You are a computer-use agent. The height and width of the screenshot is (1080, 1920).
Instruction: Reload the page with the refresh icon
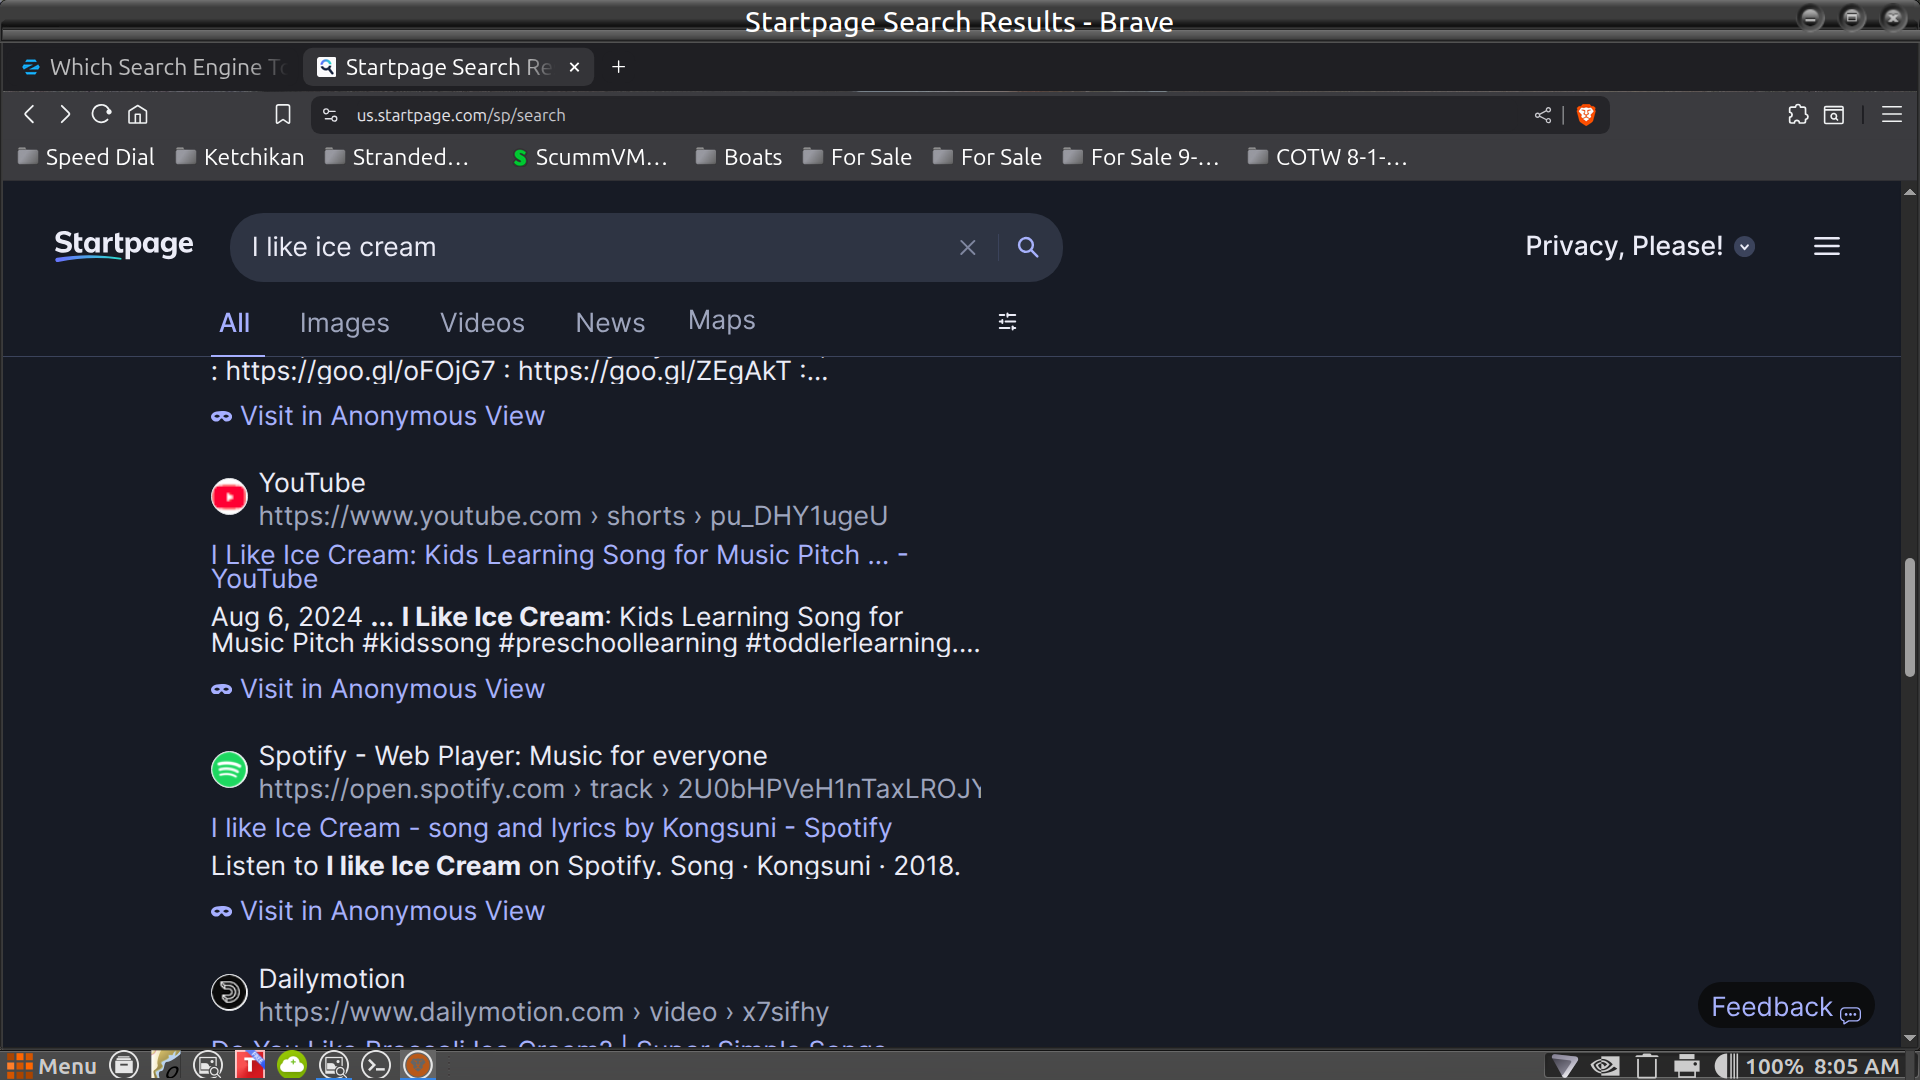pos(101,114)
